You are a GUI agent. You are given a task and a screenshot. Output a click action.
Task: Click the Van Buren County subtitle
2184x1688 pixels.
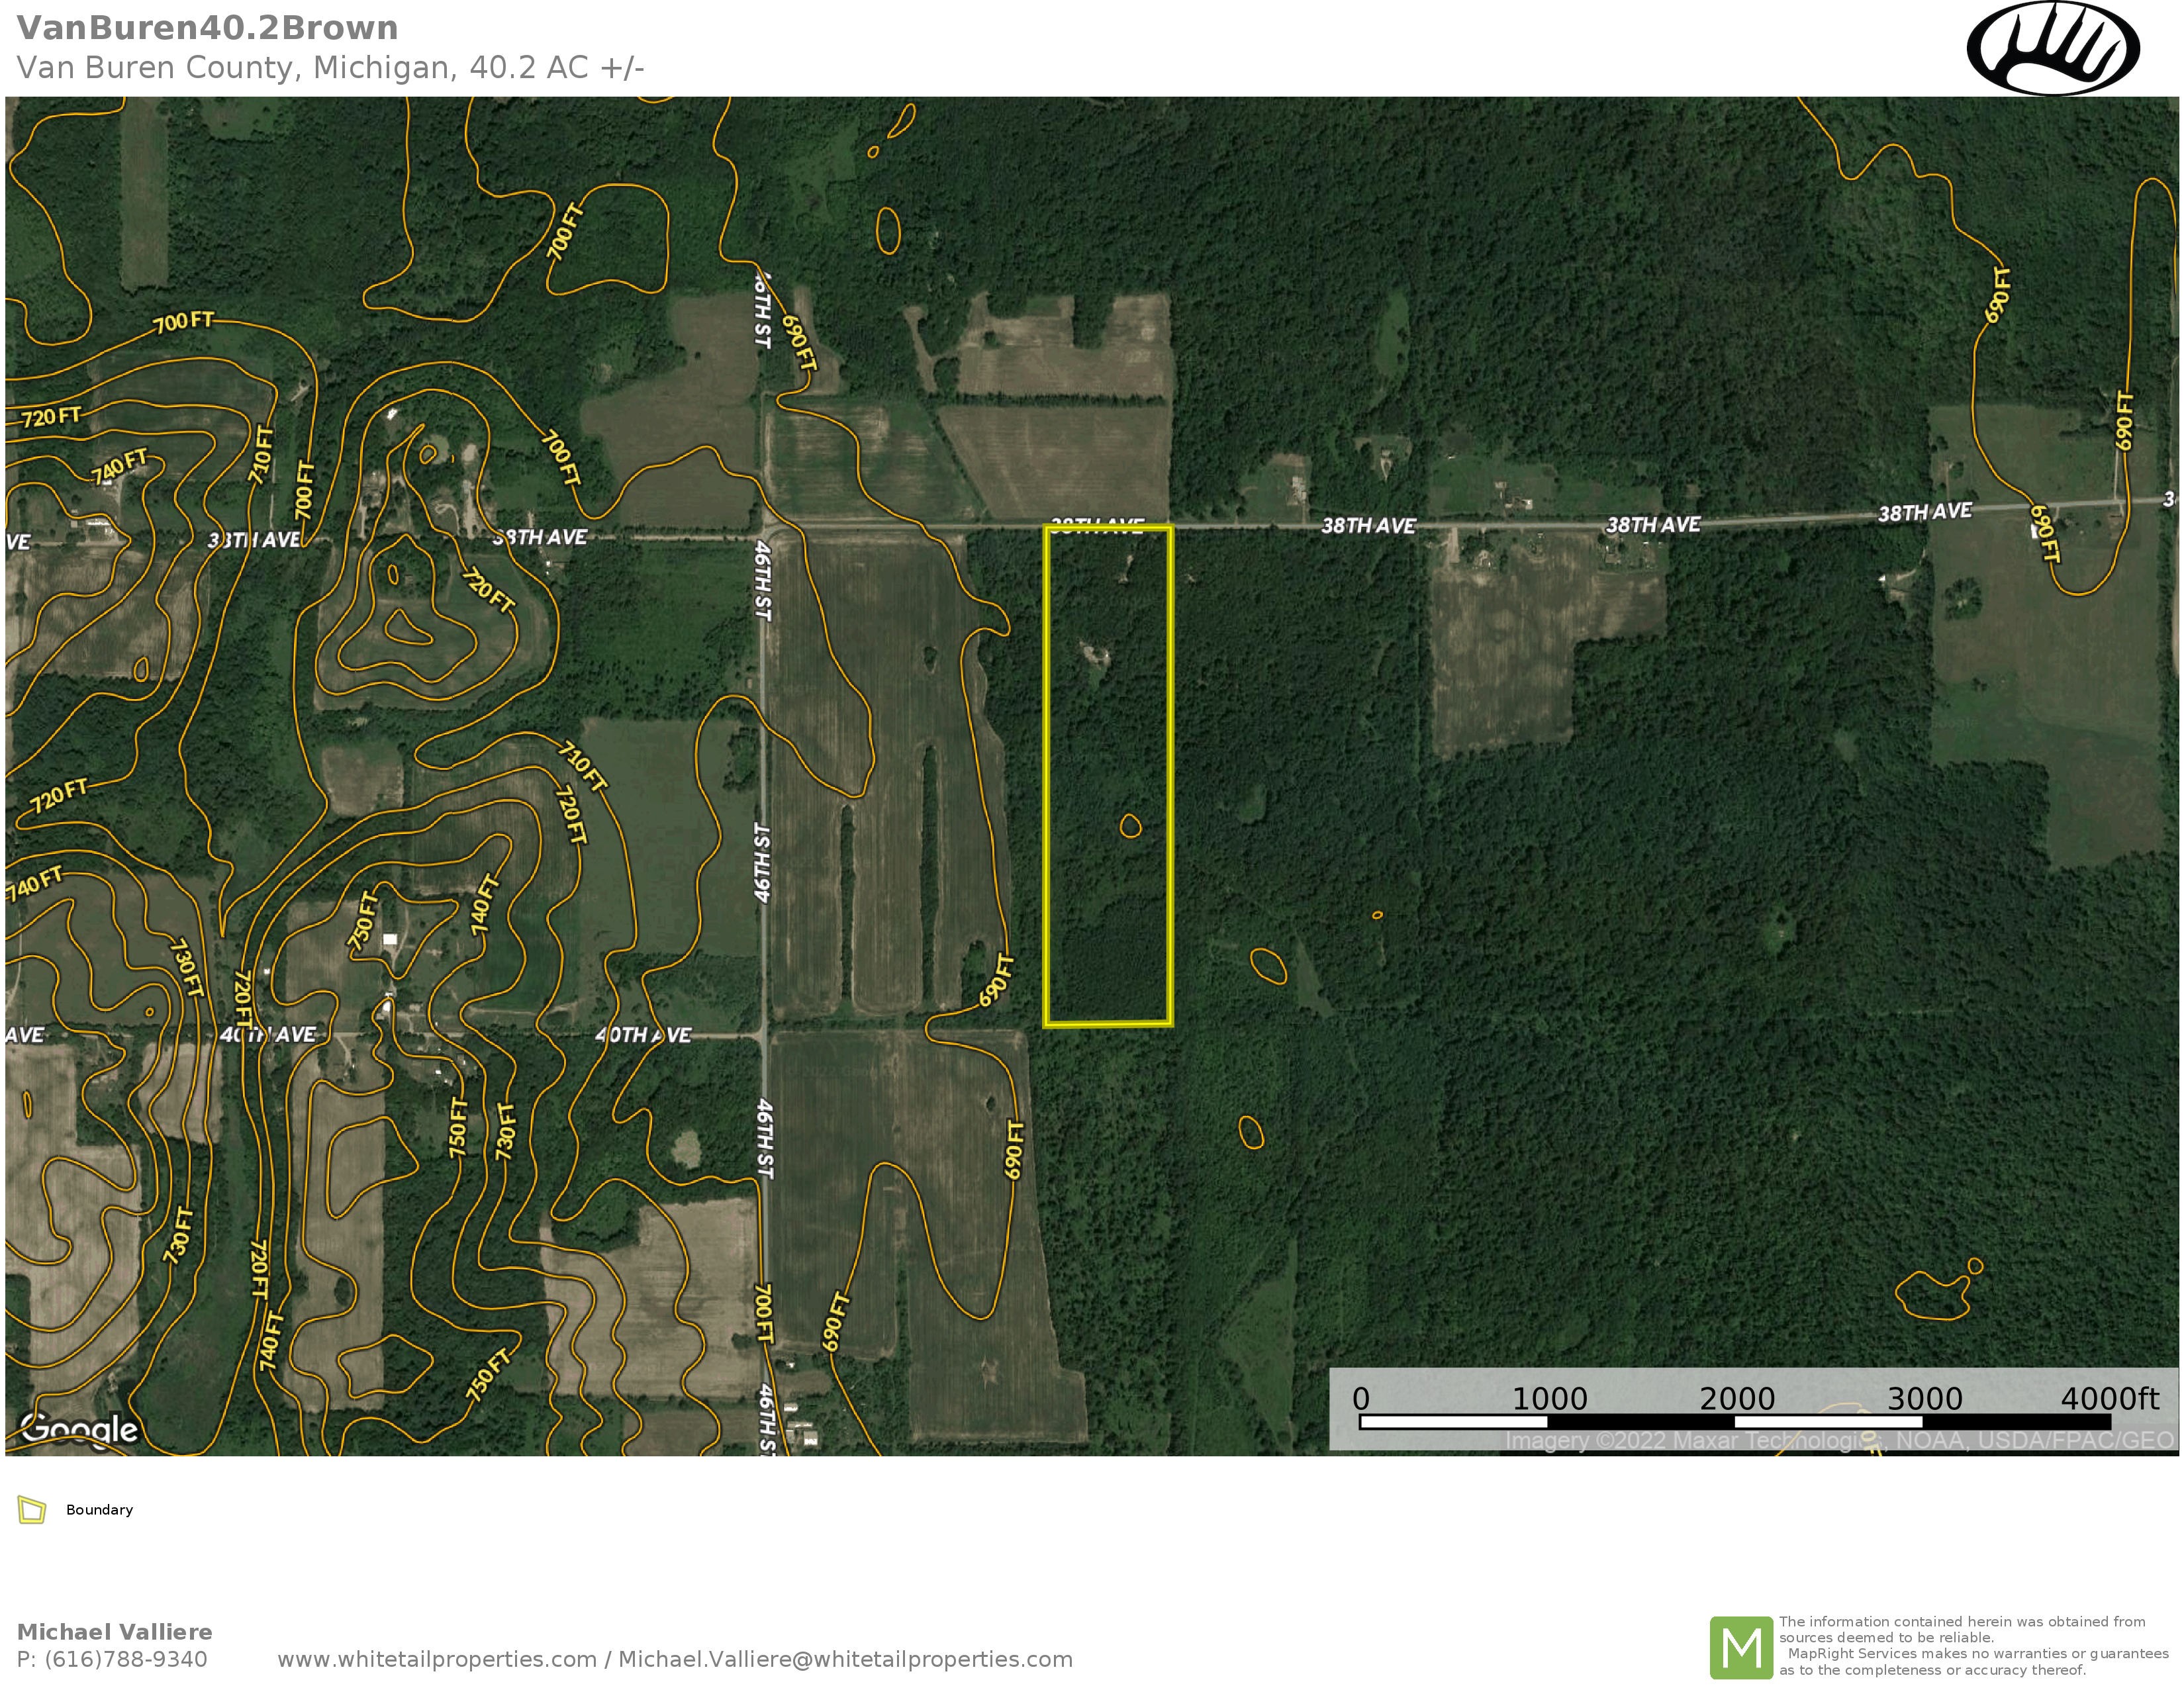(x=330, y=68)
